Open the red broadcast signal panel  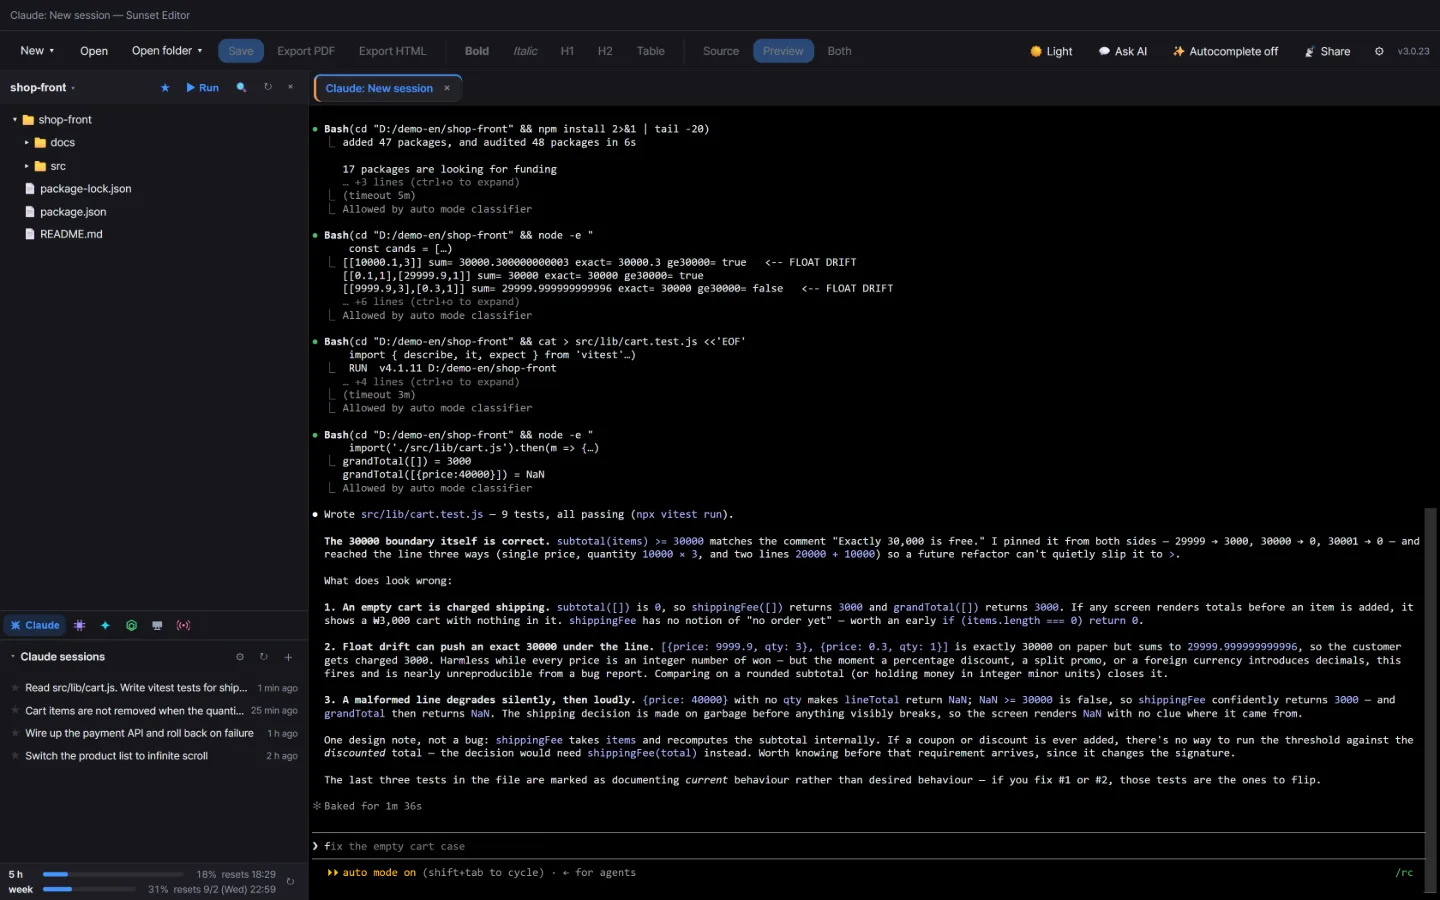tap(183, 625)
